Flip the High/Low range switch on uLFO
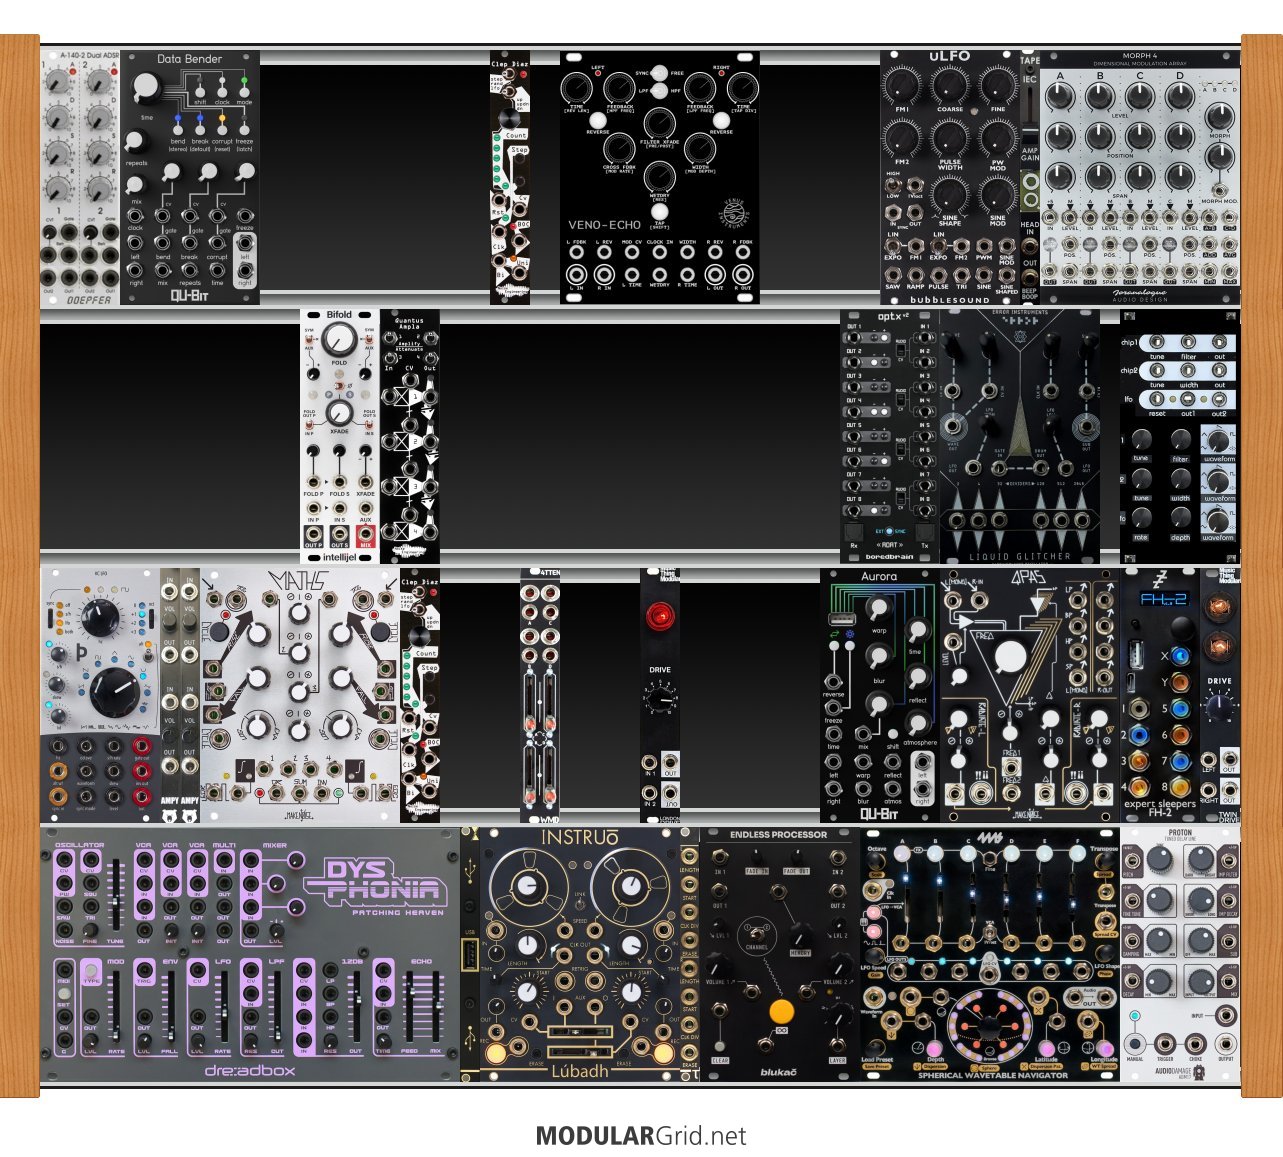1283x1157 pixels. (x=893, y=184)
